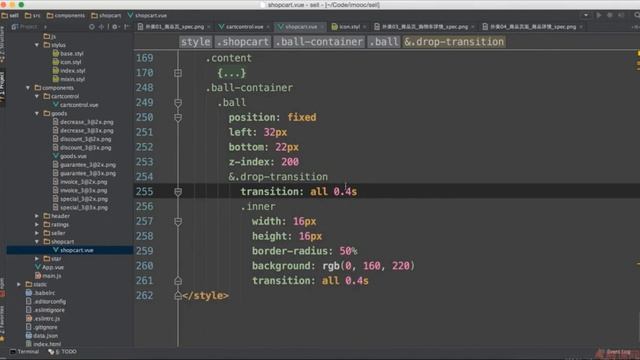
Task: Collapse the cartcontrol folder
Action: 37,96
